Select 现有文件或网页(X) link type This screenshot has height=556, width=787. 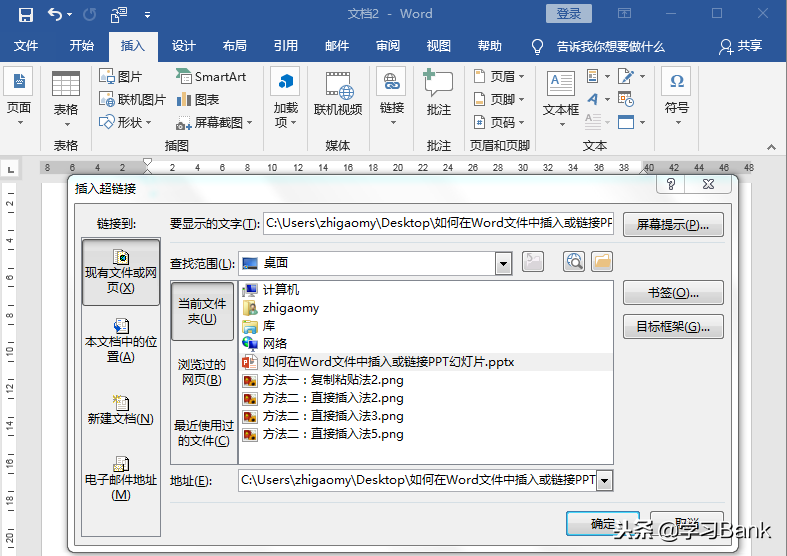coord(121,272)
